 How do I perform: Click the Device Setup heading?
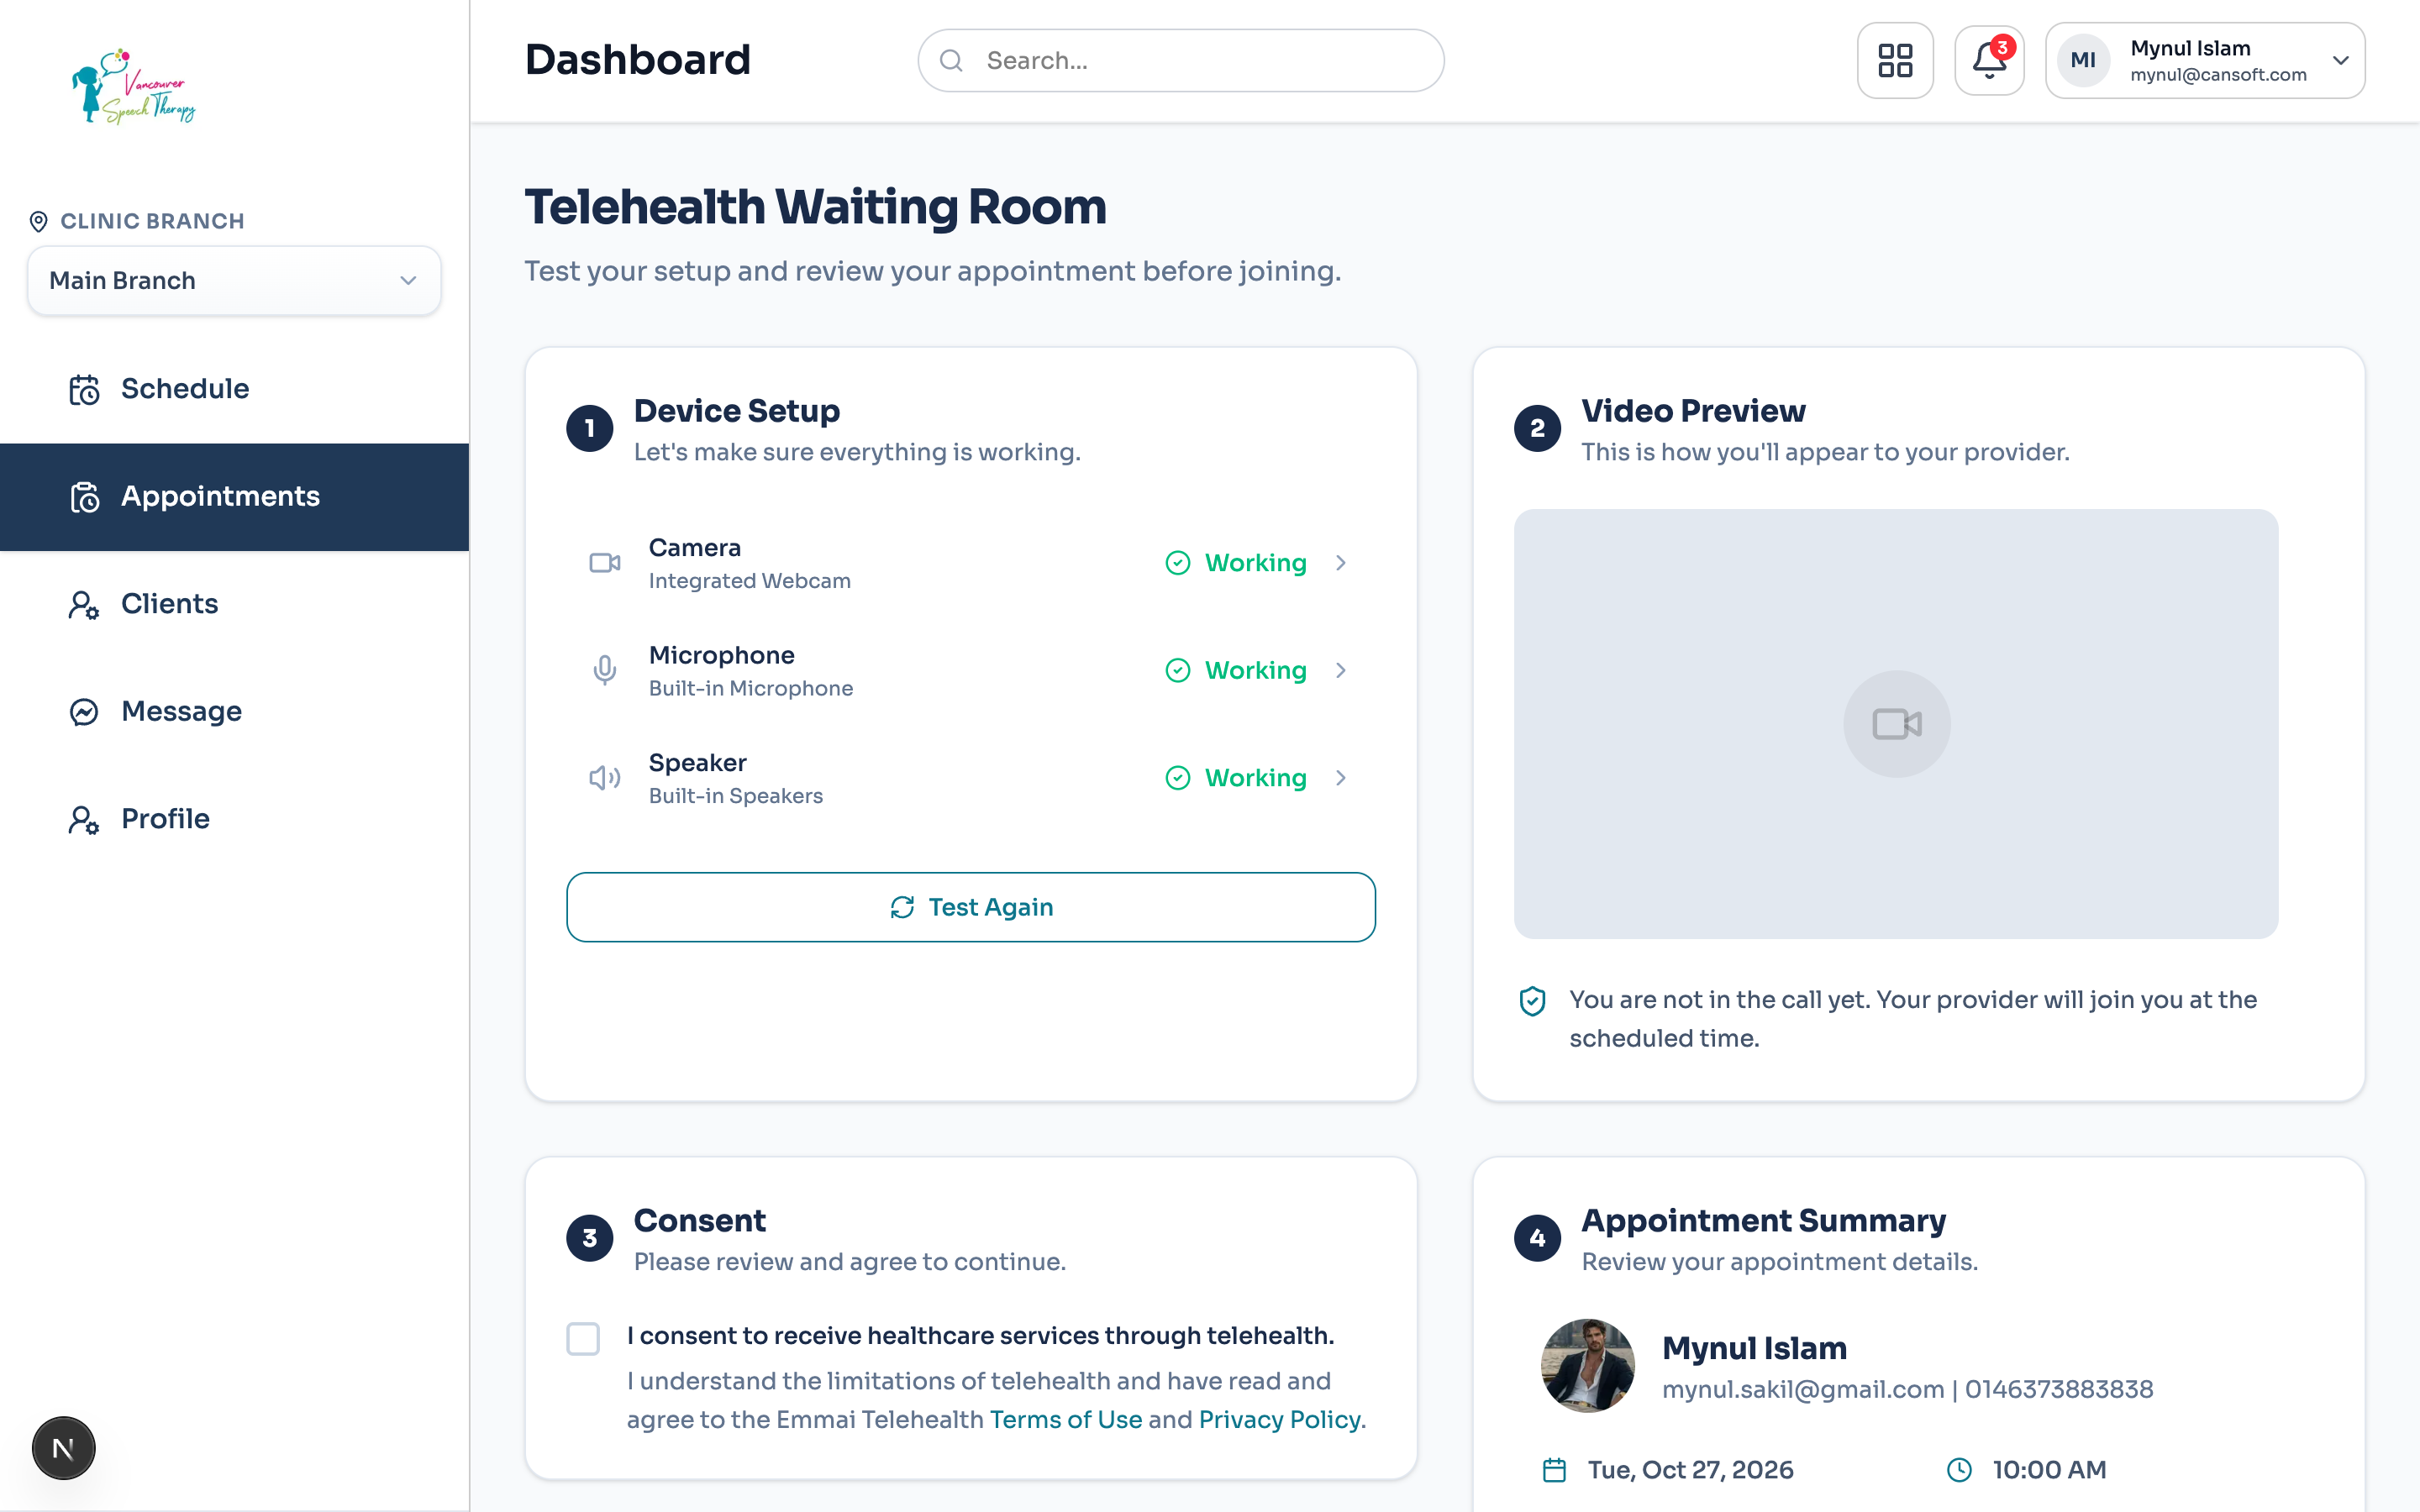point(737,411)
